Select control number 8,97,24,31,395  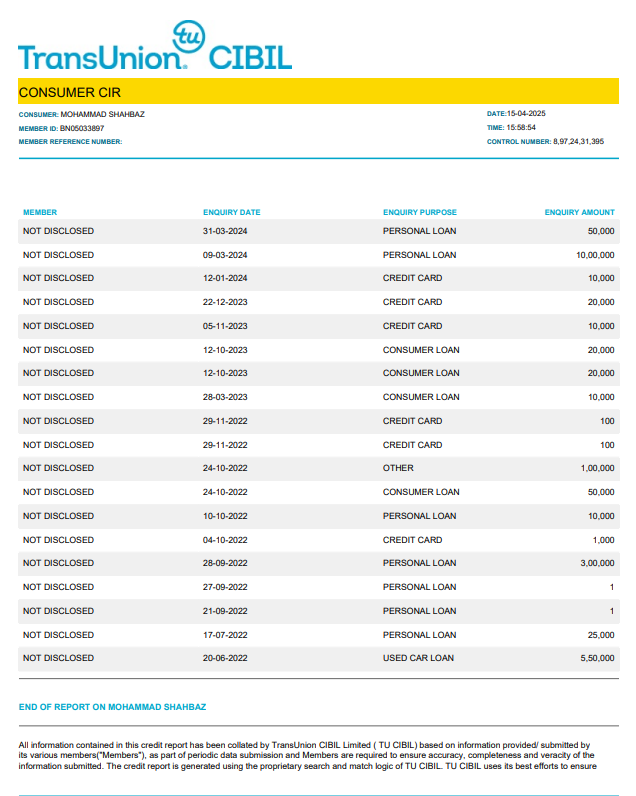pyautogui.click(x=578, y=142)
